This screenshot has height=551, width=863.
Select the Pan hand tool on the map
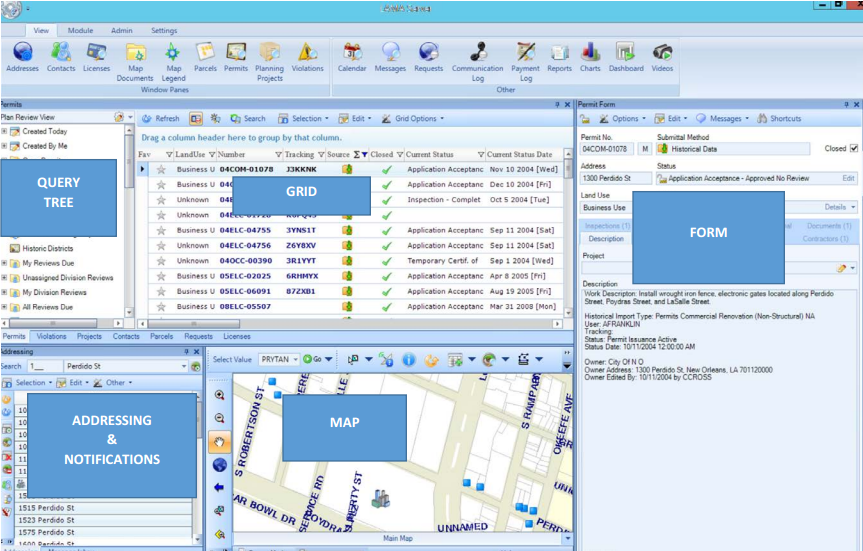219,442
